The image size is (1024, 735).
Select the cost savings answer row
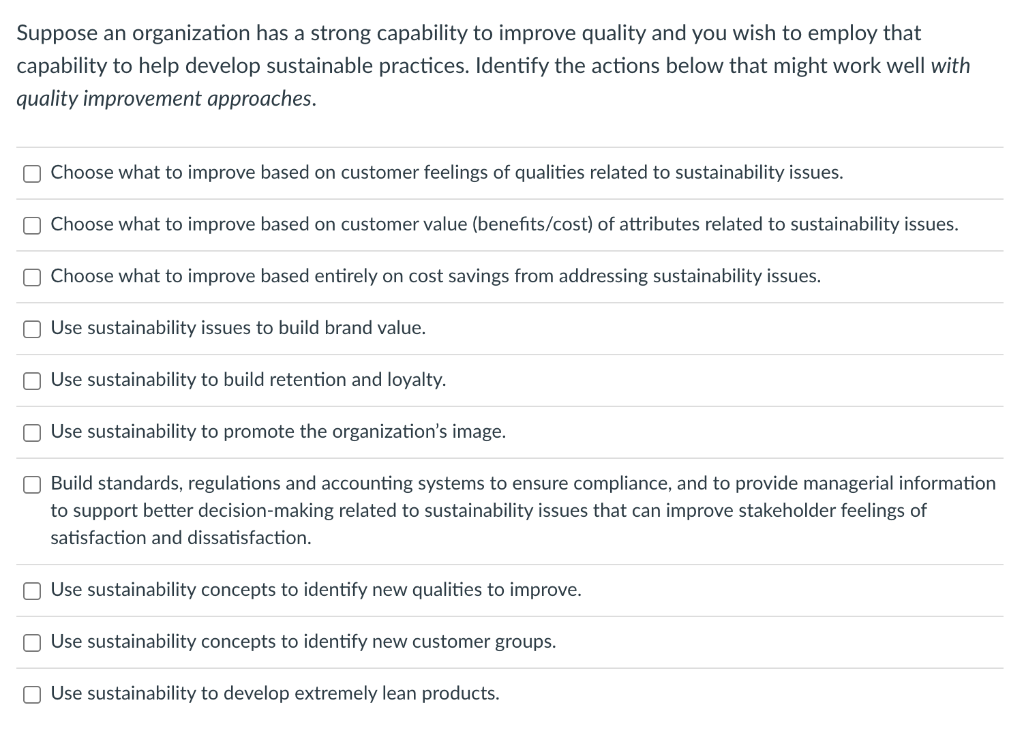[435, 276]
